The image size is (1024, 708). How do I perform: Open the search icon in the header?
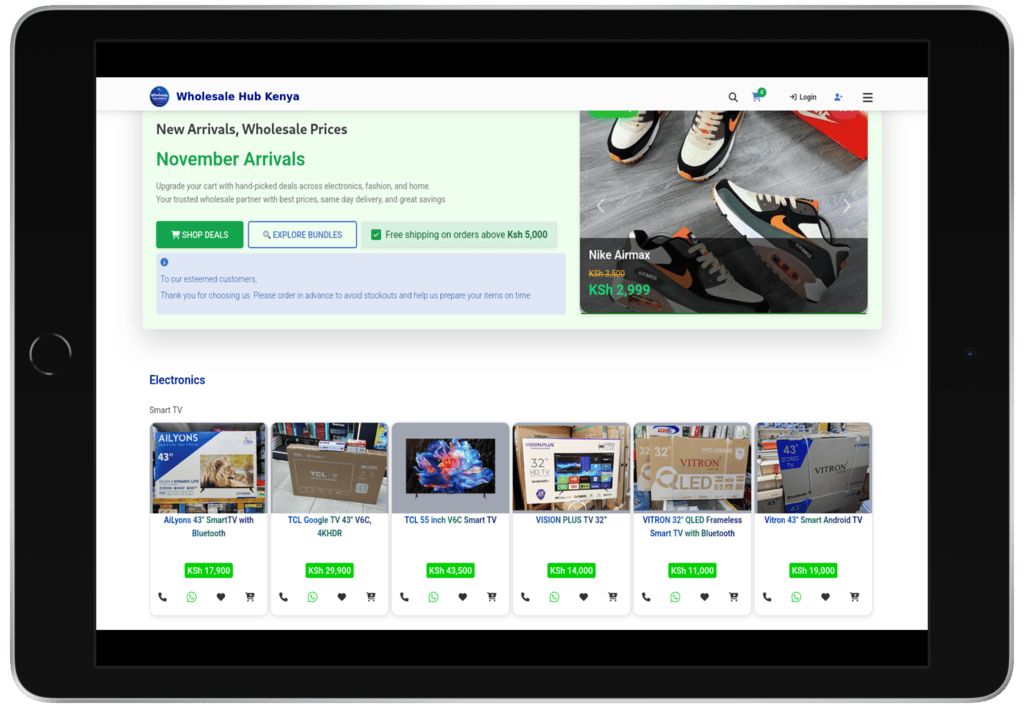point(733,97)
